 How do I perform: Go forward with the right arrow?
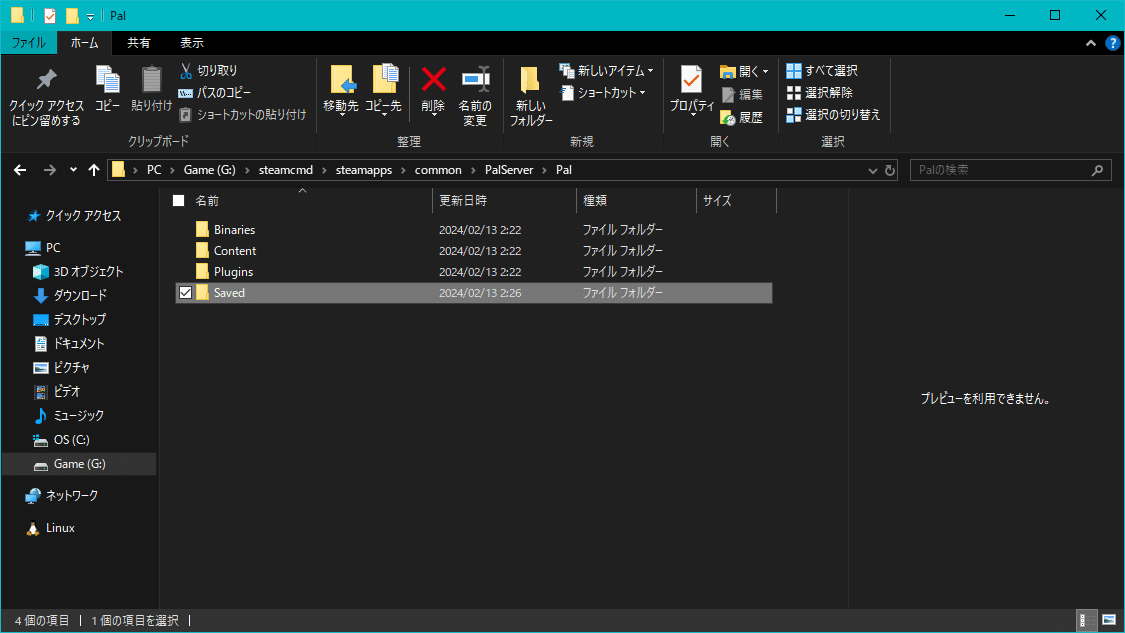[50, 170]
